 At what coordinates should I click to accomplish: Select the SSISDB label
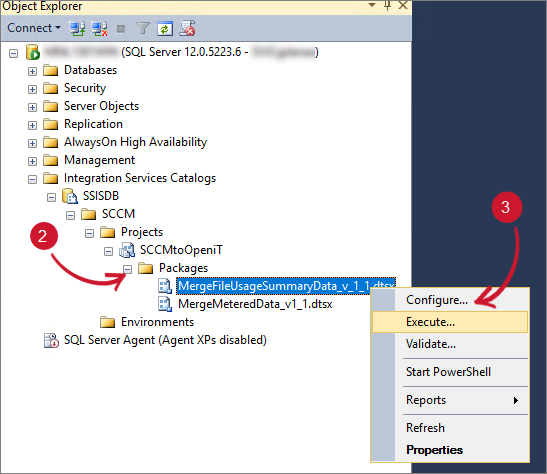tap(101, 196)
